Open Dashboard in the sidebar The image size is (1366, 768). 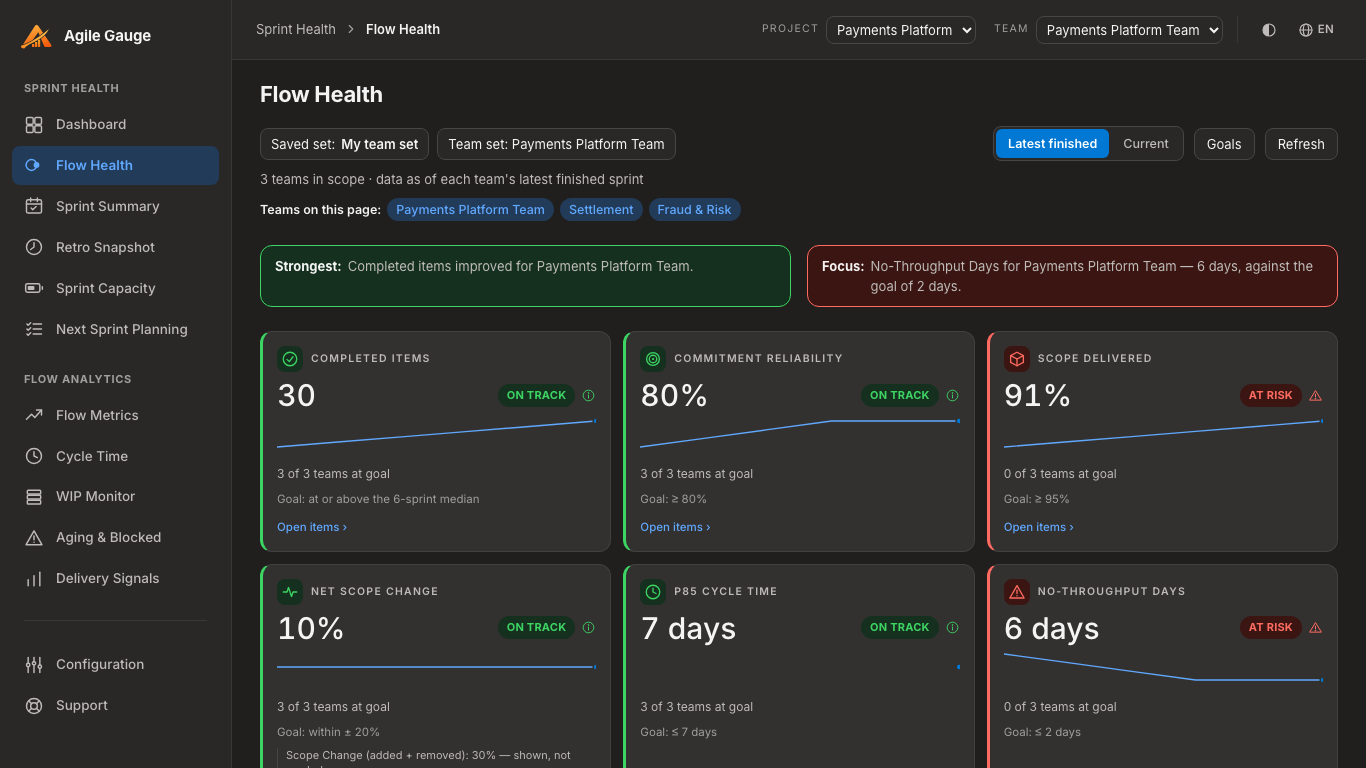point(115,125)
